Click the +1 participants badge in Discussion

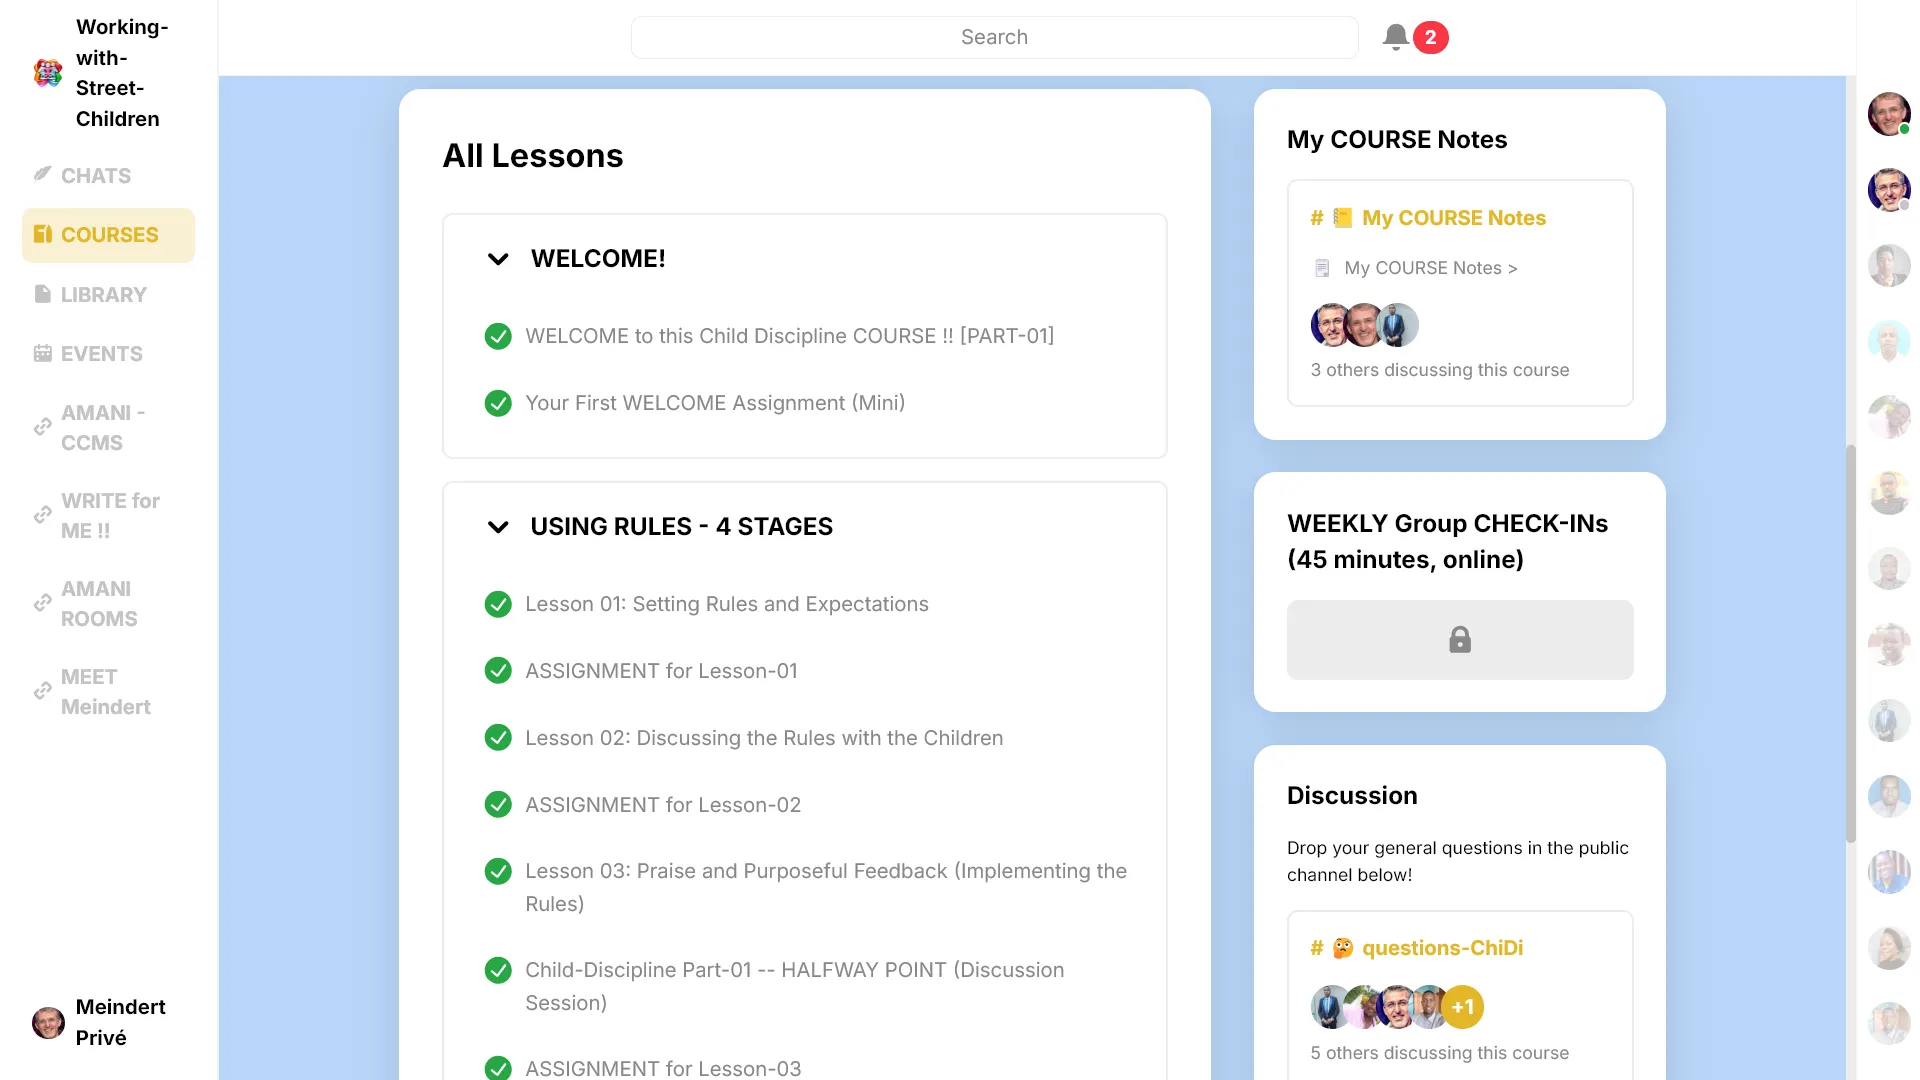pyautogui.click(x=1462, y=1007)
